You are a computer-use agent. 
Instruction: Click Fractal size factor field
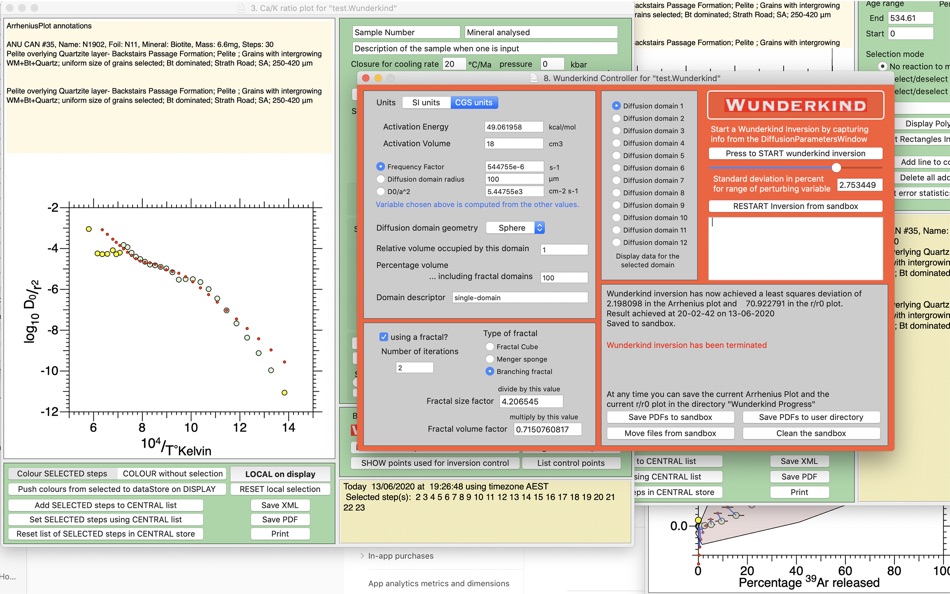(531, 401)
